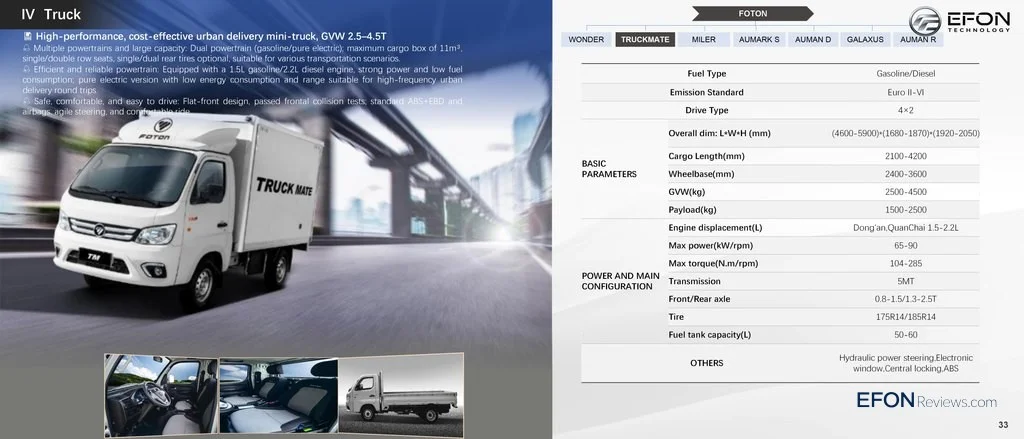Click the '5MT' transmission value
Screen dimensions: 1024x439
click(905, 282)
